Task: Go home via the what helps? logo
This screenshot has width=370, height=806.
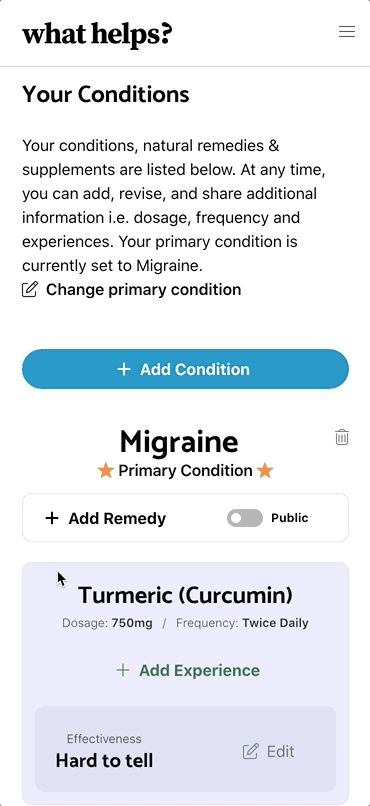Action: [x=97, y=34]
